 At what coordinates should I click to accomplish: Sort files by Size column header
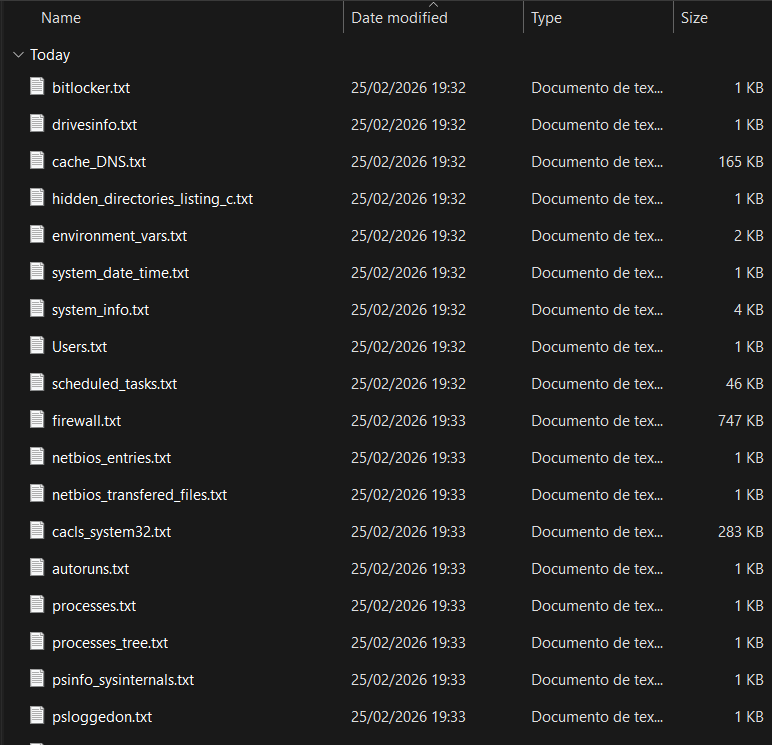(694, 18)
